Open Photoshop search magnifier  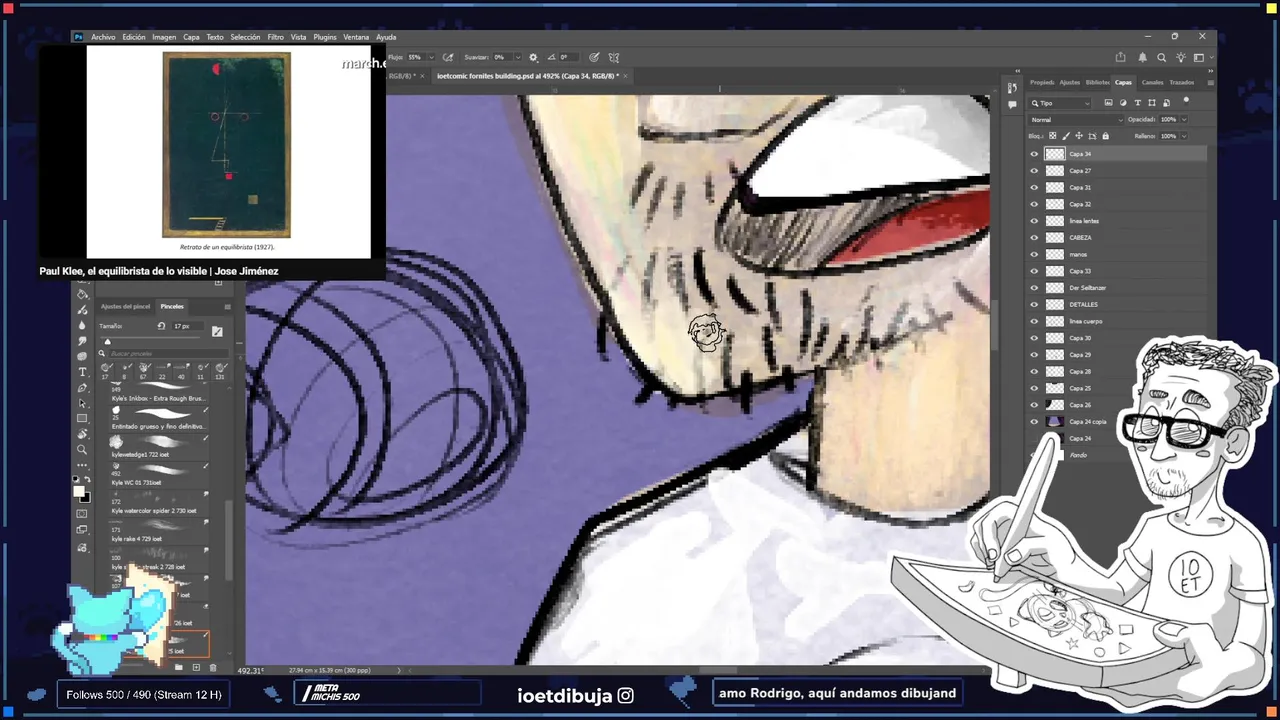tap(1161, 57)
